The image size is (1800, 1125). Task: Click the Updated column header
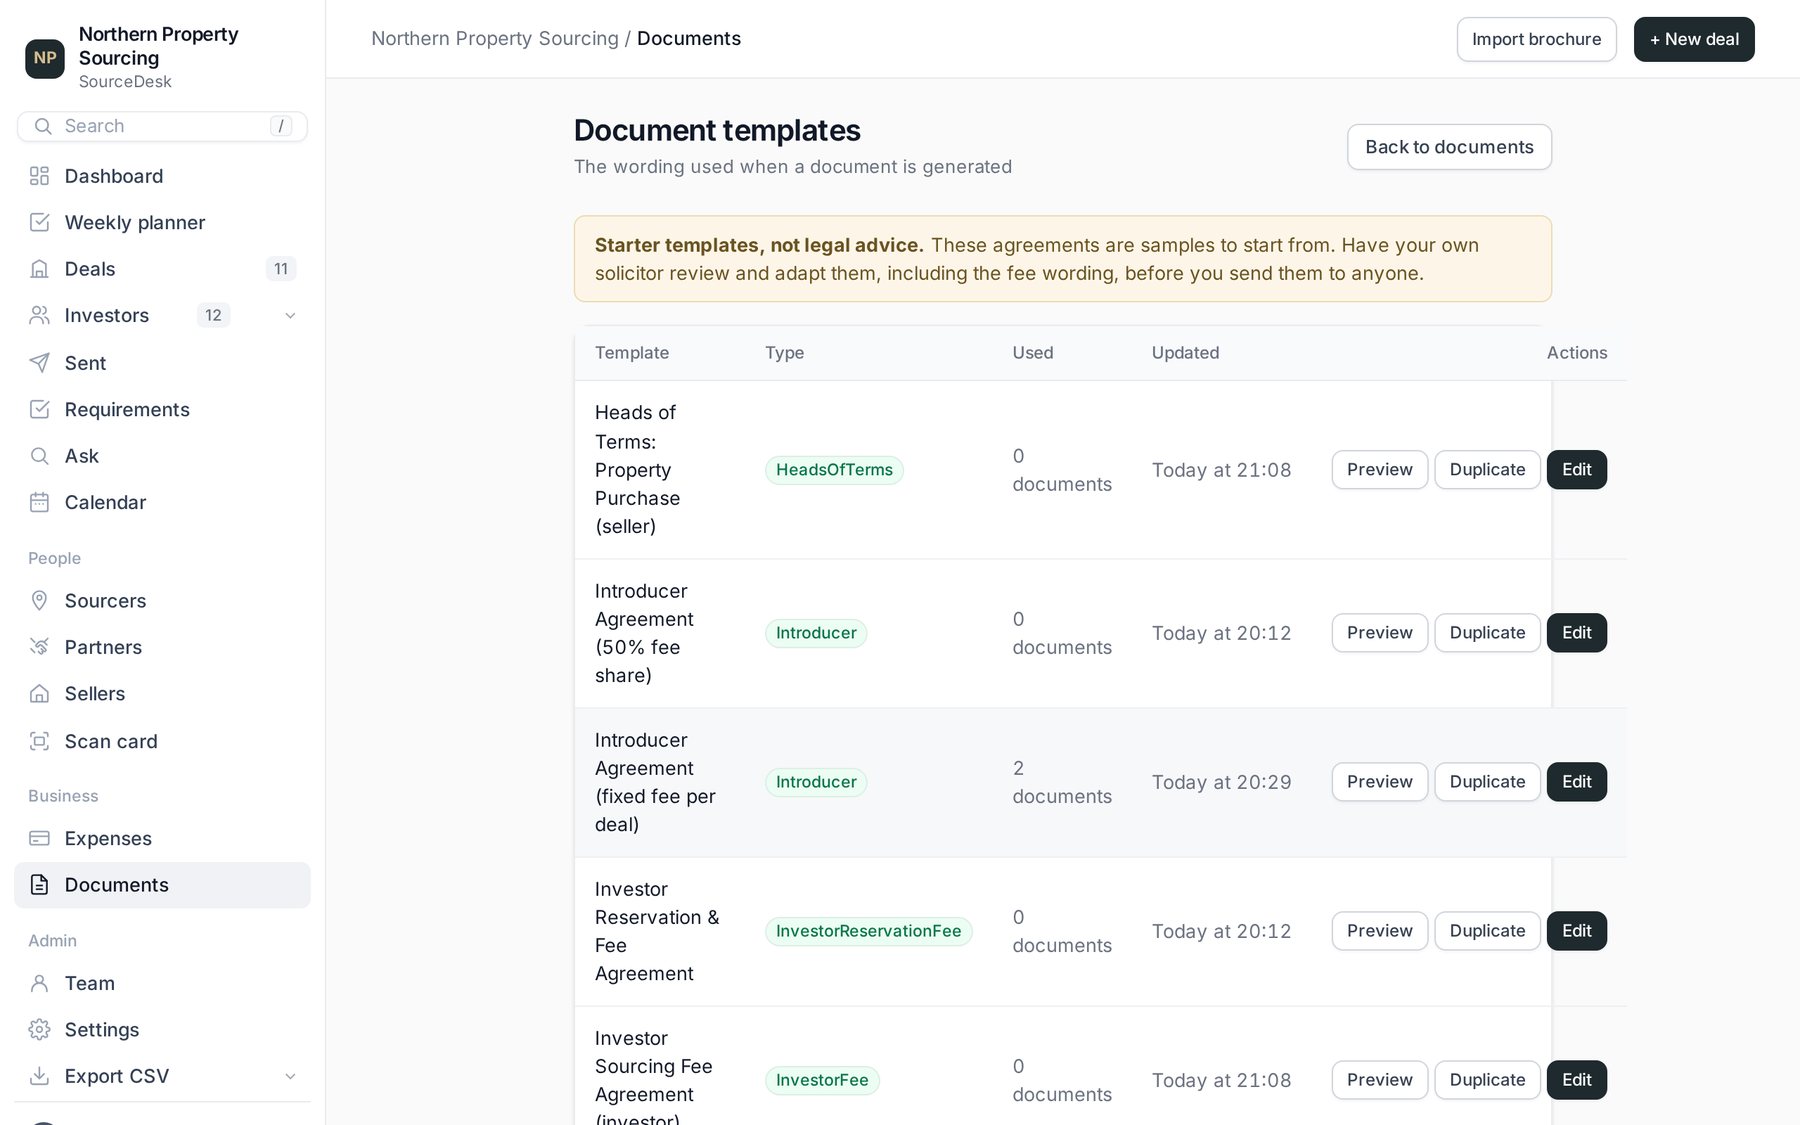coord(1185,353)
